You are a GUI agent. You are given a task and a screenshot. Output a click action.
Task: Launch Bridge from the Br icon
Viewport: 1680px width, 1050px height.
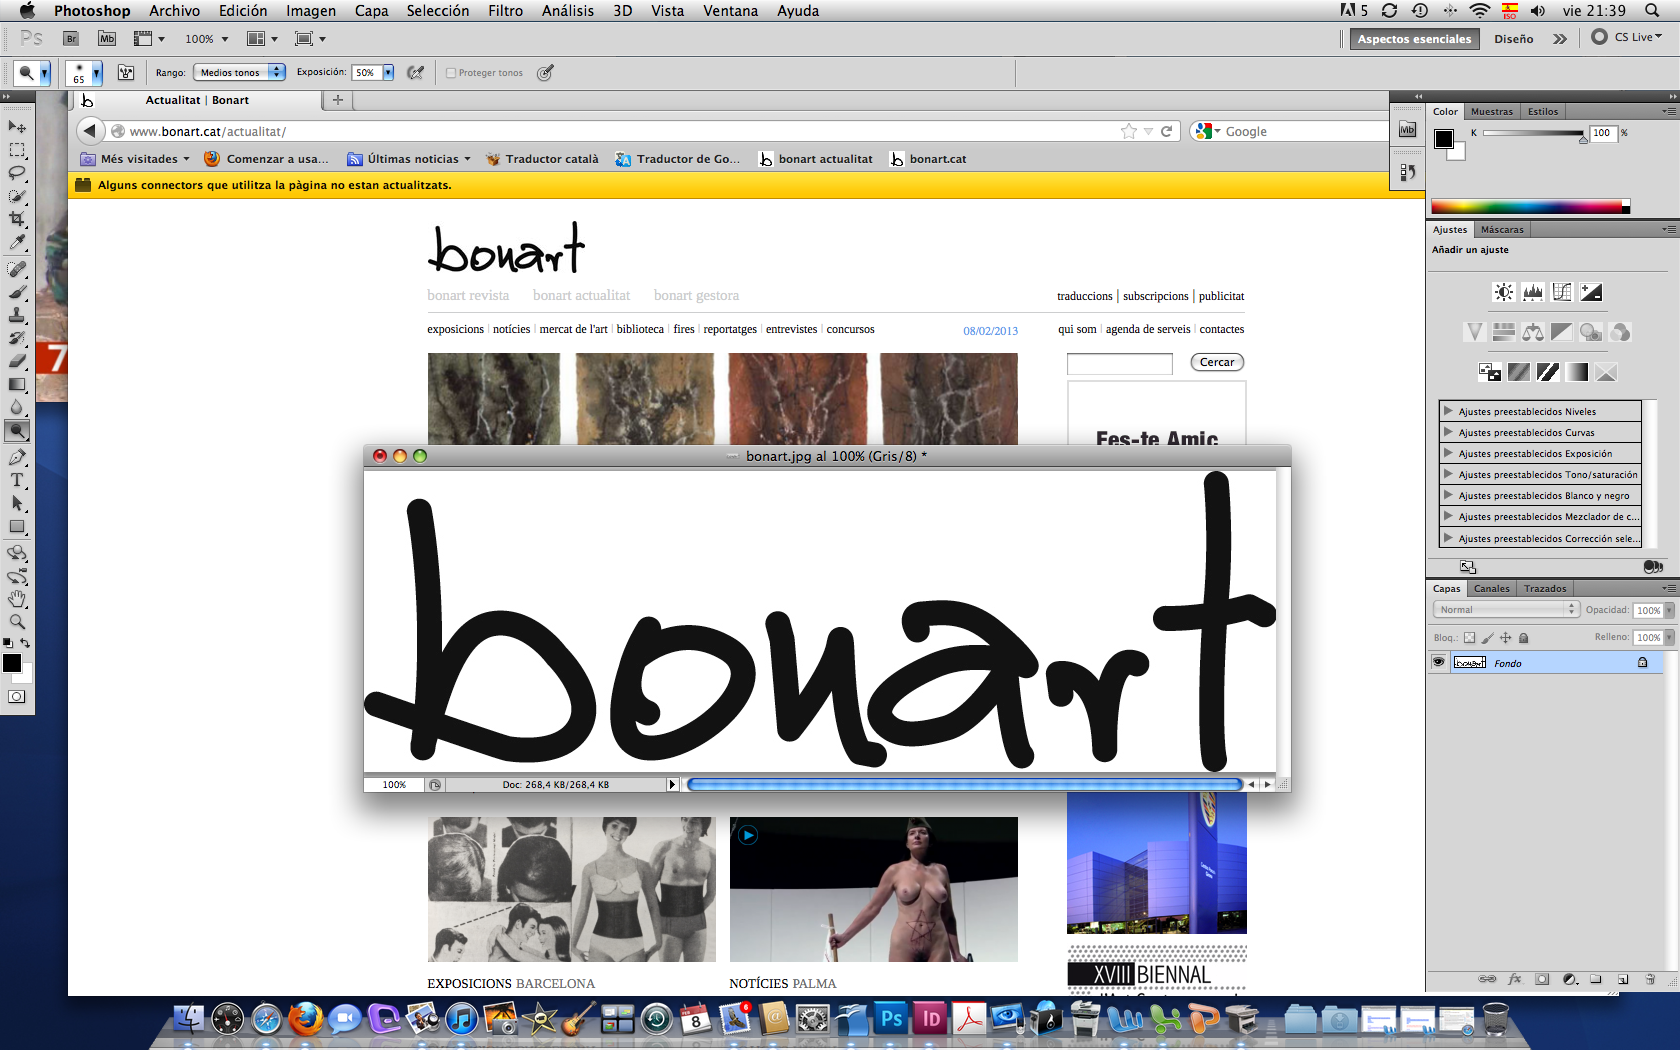(71, 39)
